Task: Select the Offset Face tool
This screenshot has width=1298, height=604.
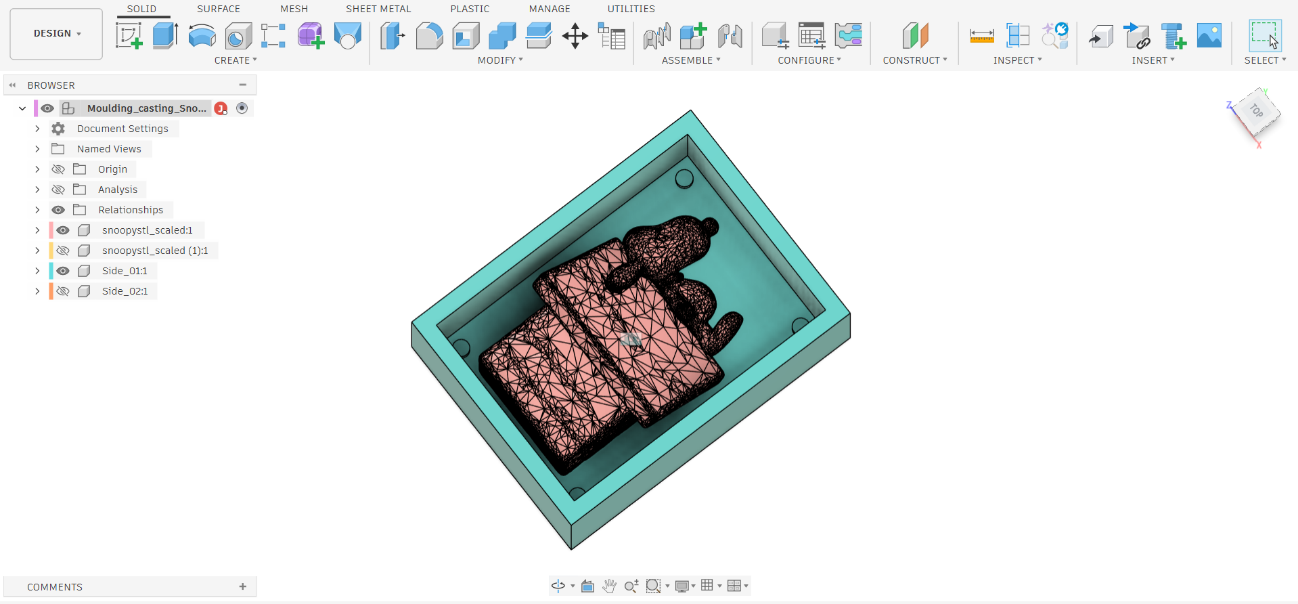Action: click(x=539, y=36)
